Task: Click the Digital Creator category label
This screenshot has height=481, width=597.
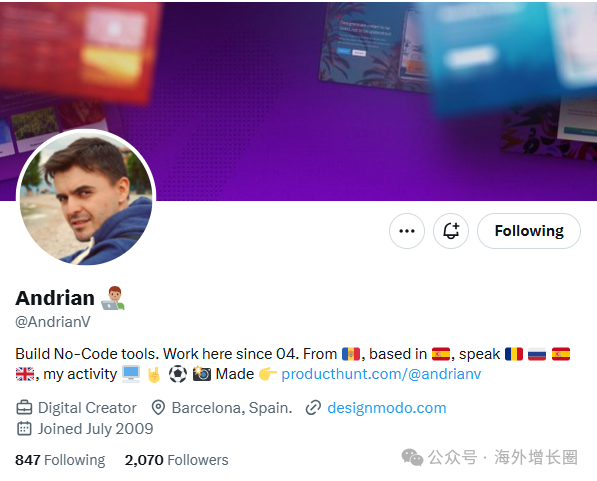Action: tap(87, 408)
